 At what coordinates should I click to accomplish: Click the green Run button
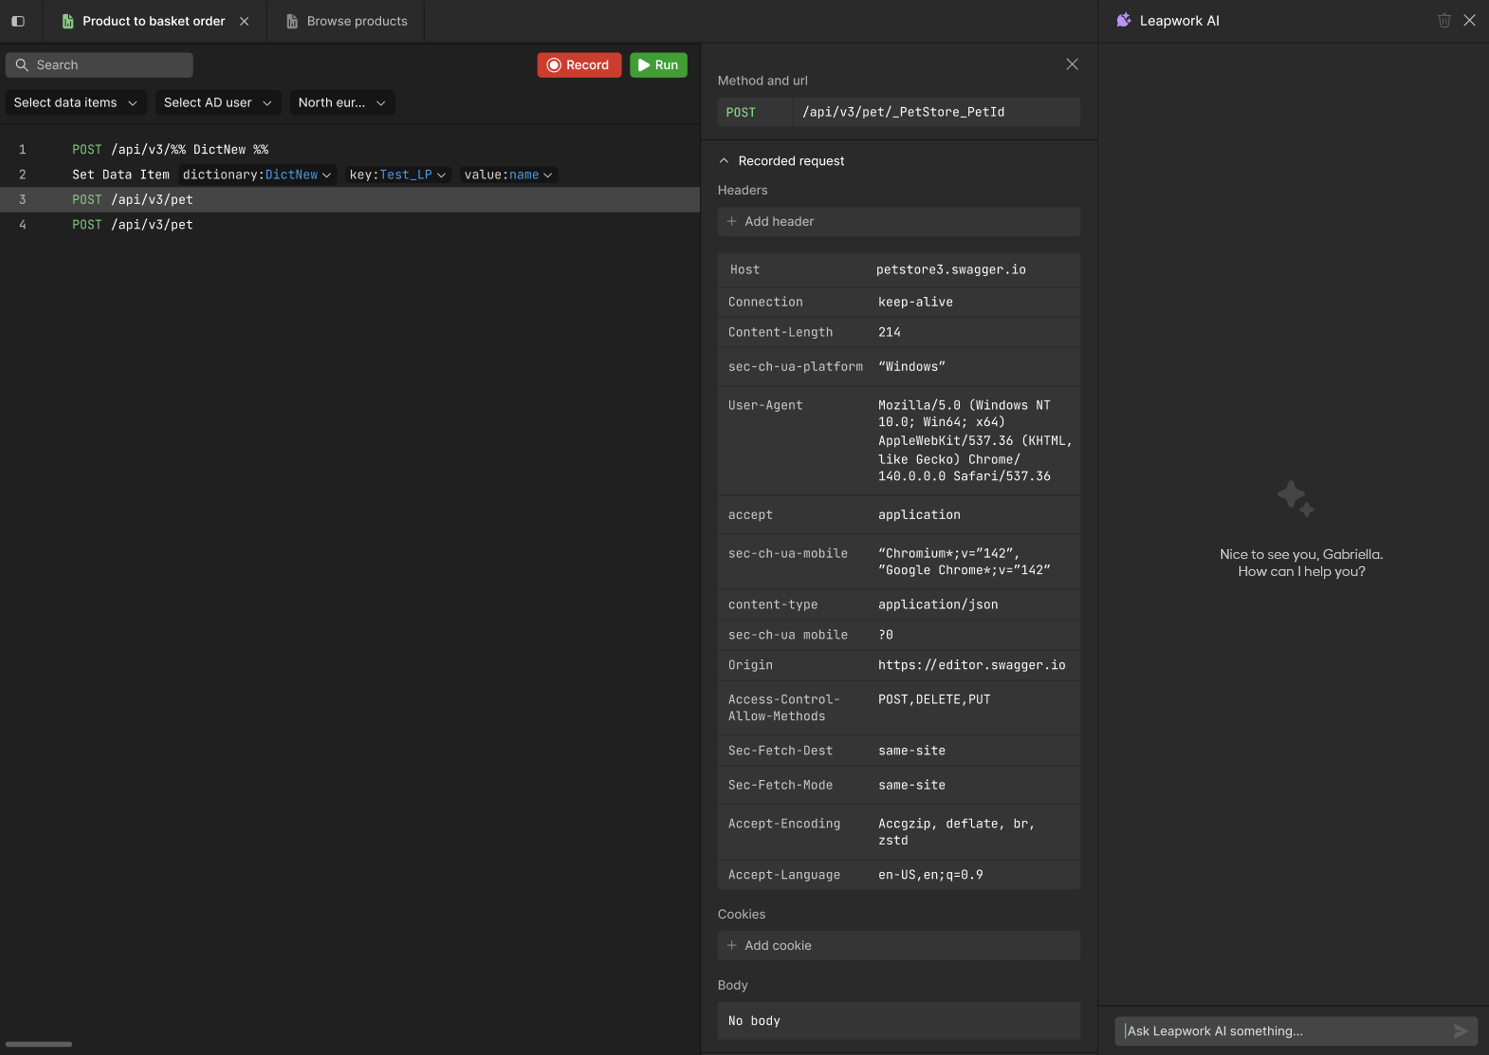pos(658,65)
